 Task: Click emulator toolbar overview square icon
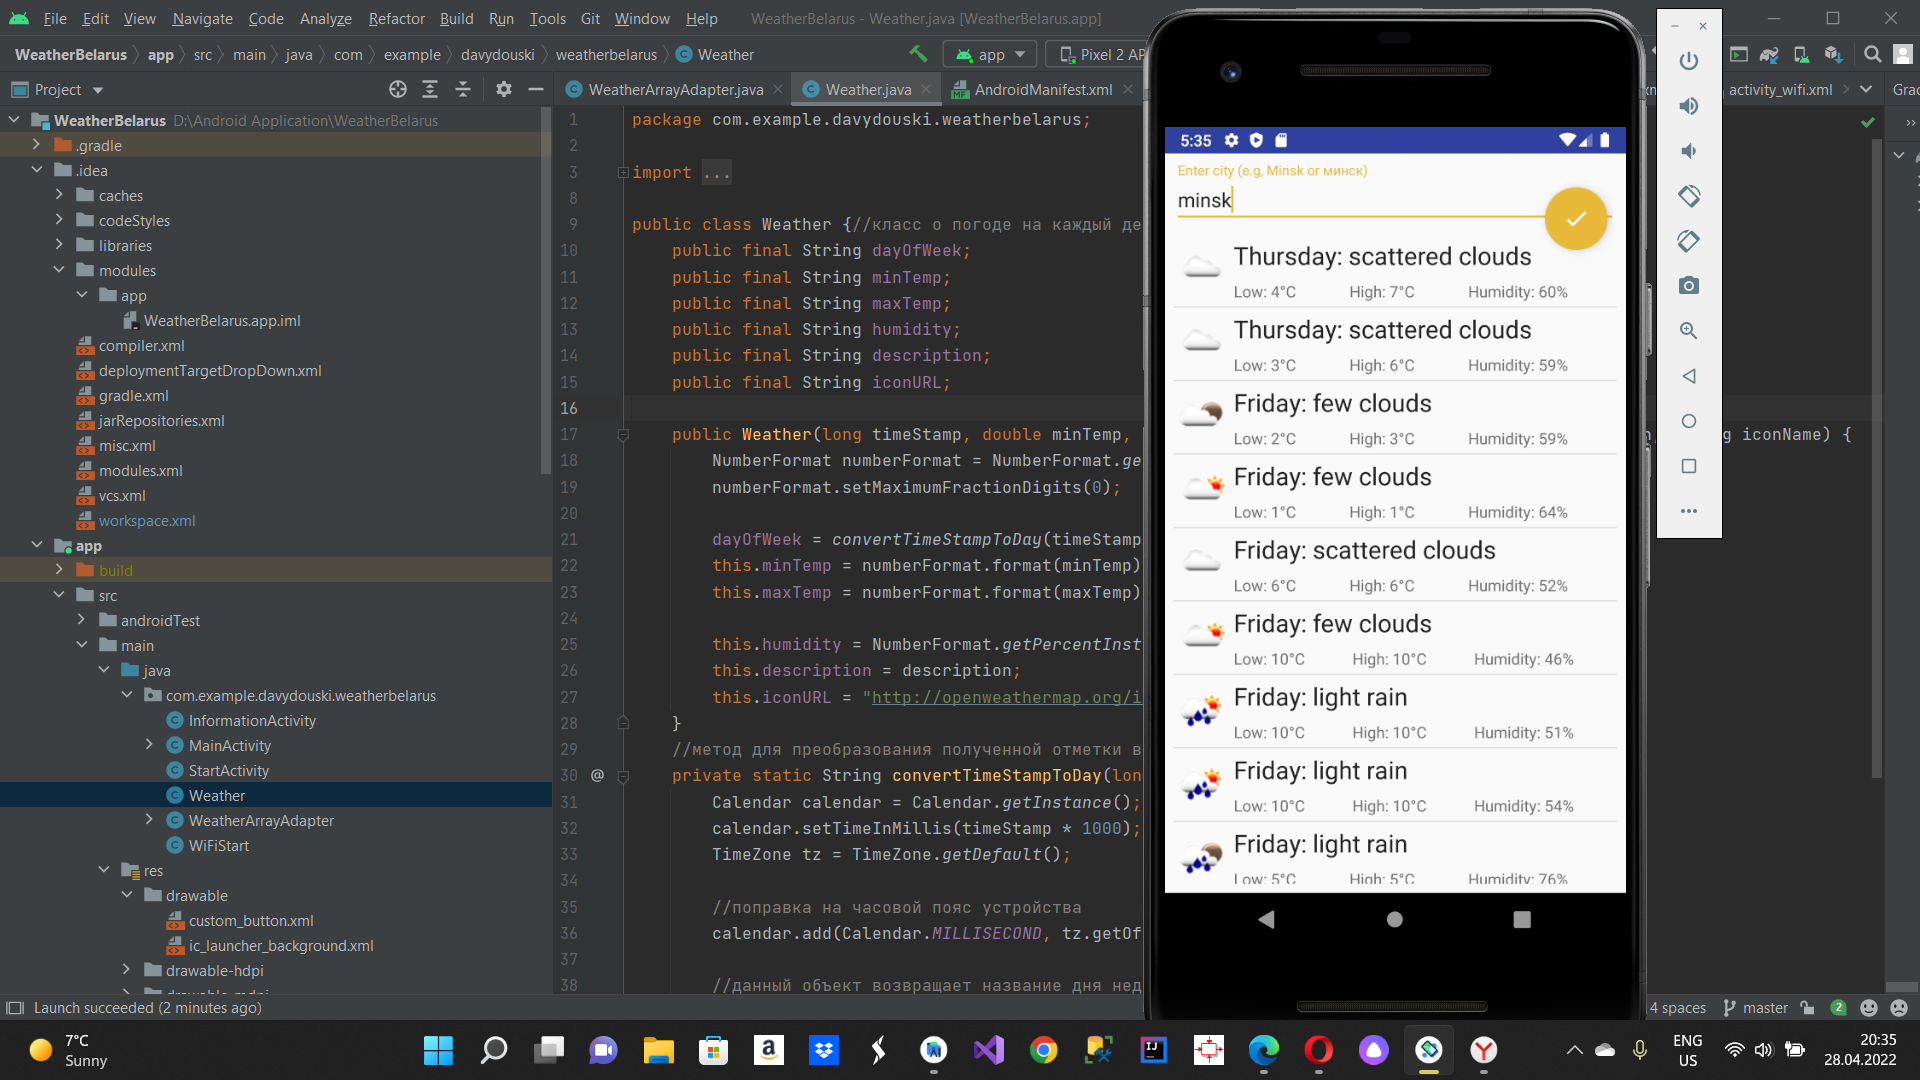pos(1689,466)
